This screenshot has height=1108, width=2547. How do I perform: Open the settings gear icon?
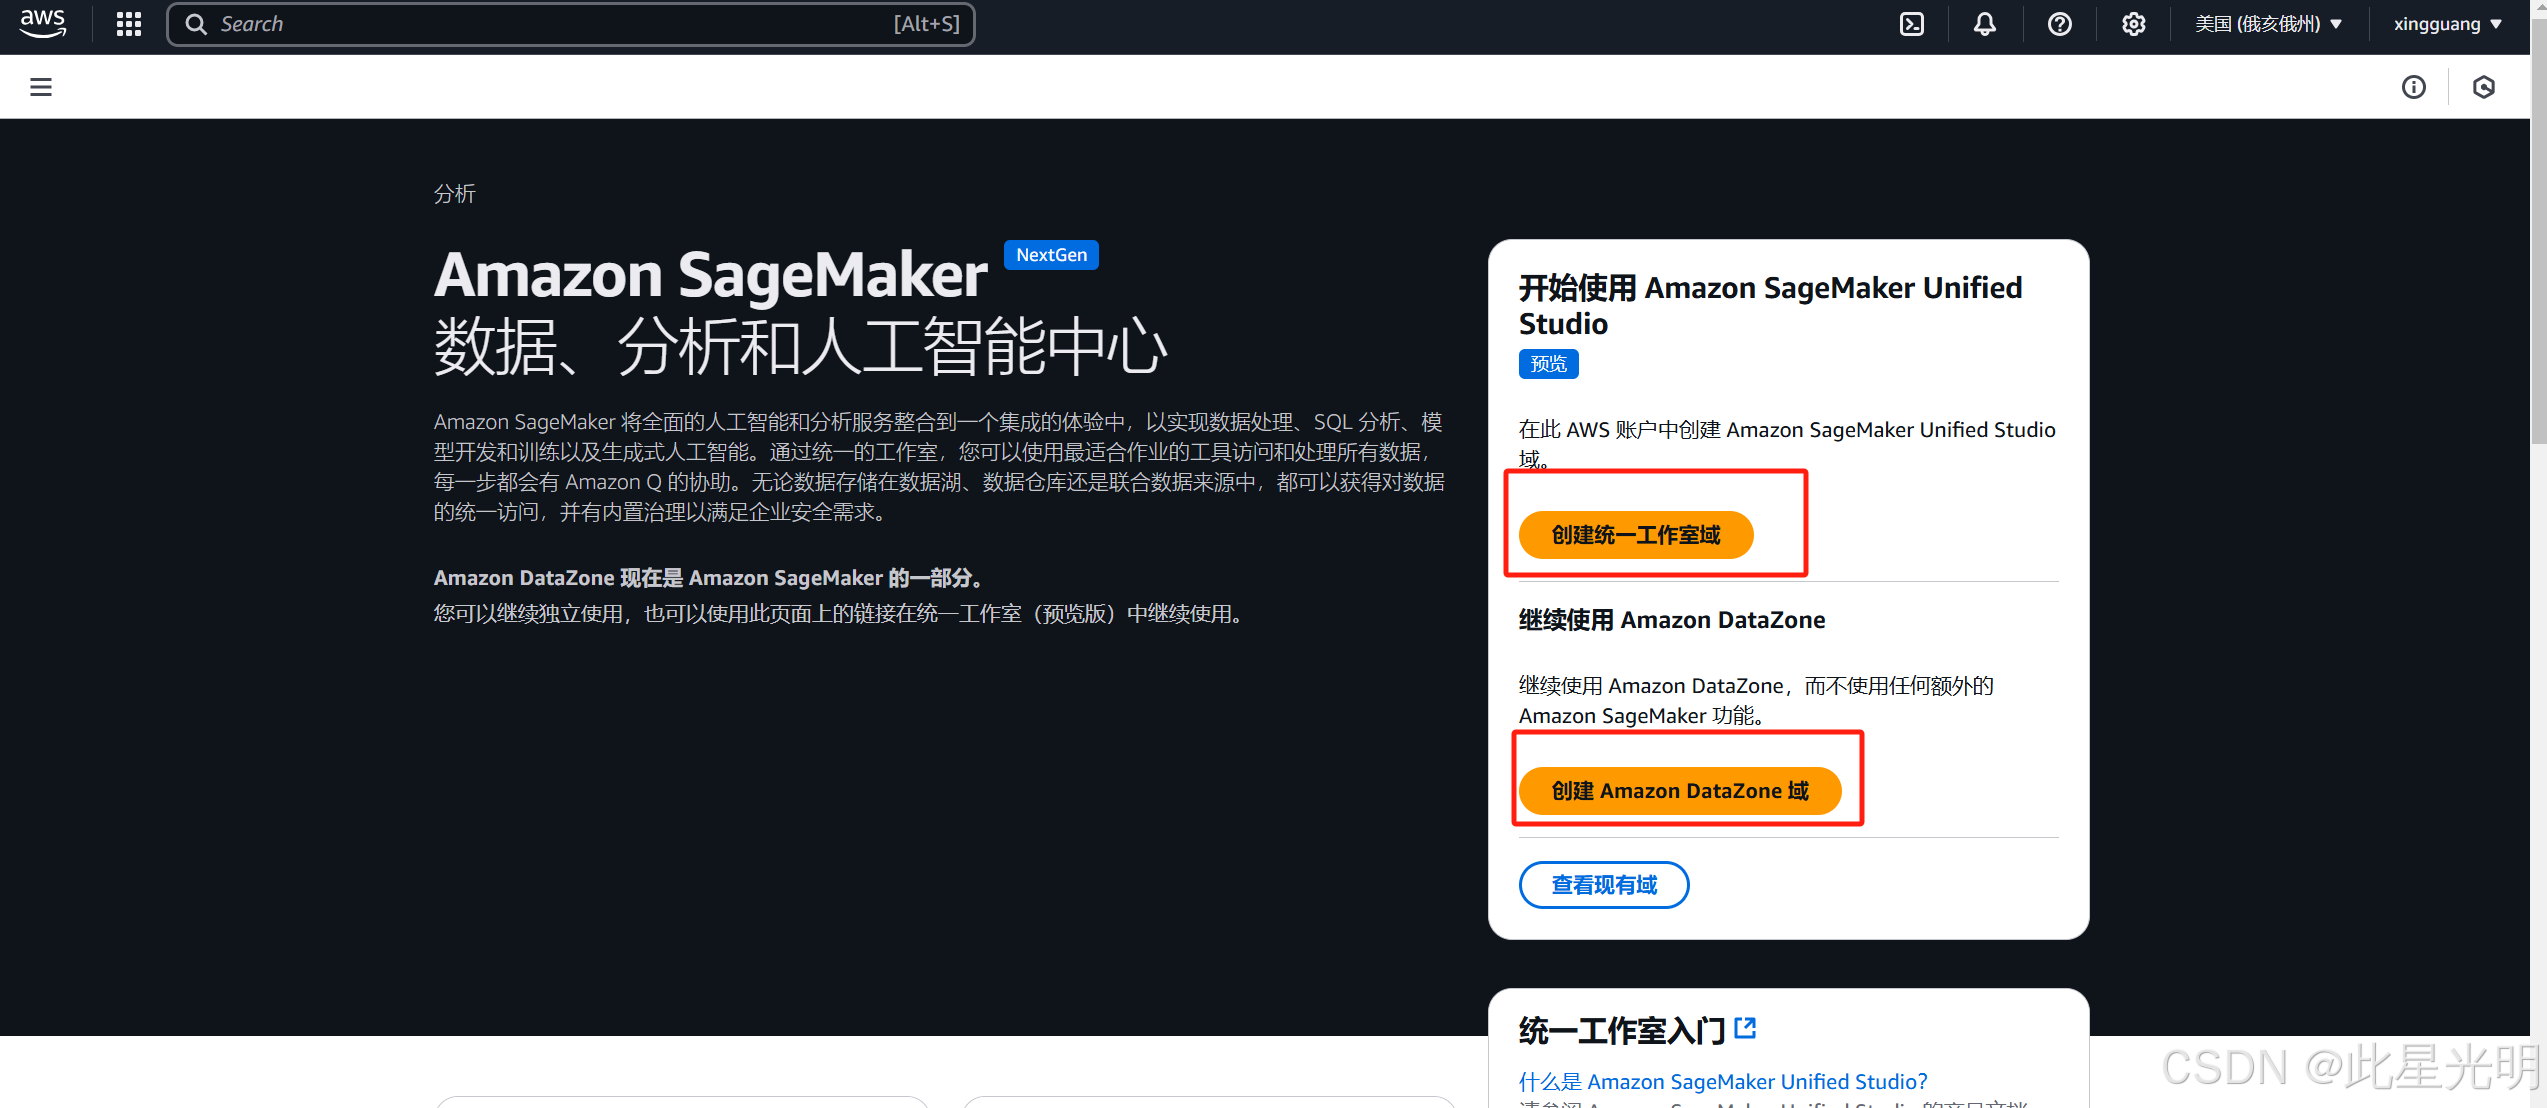(2133, 24)
